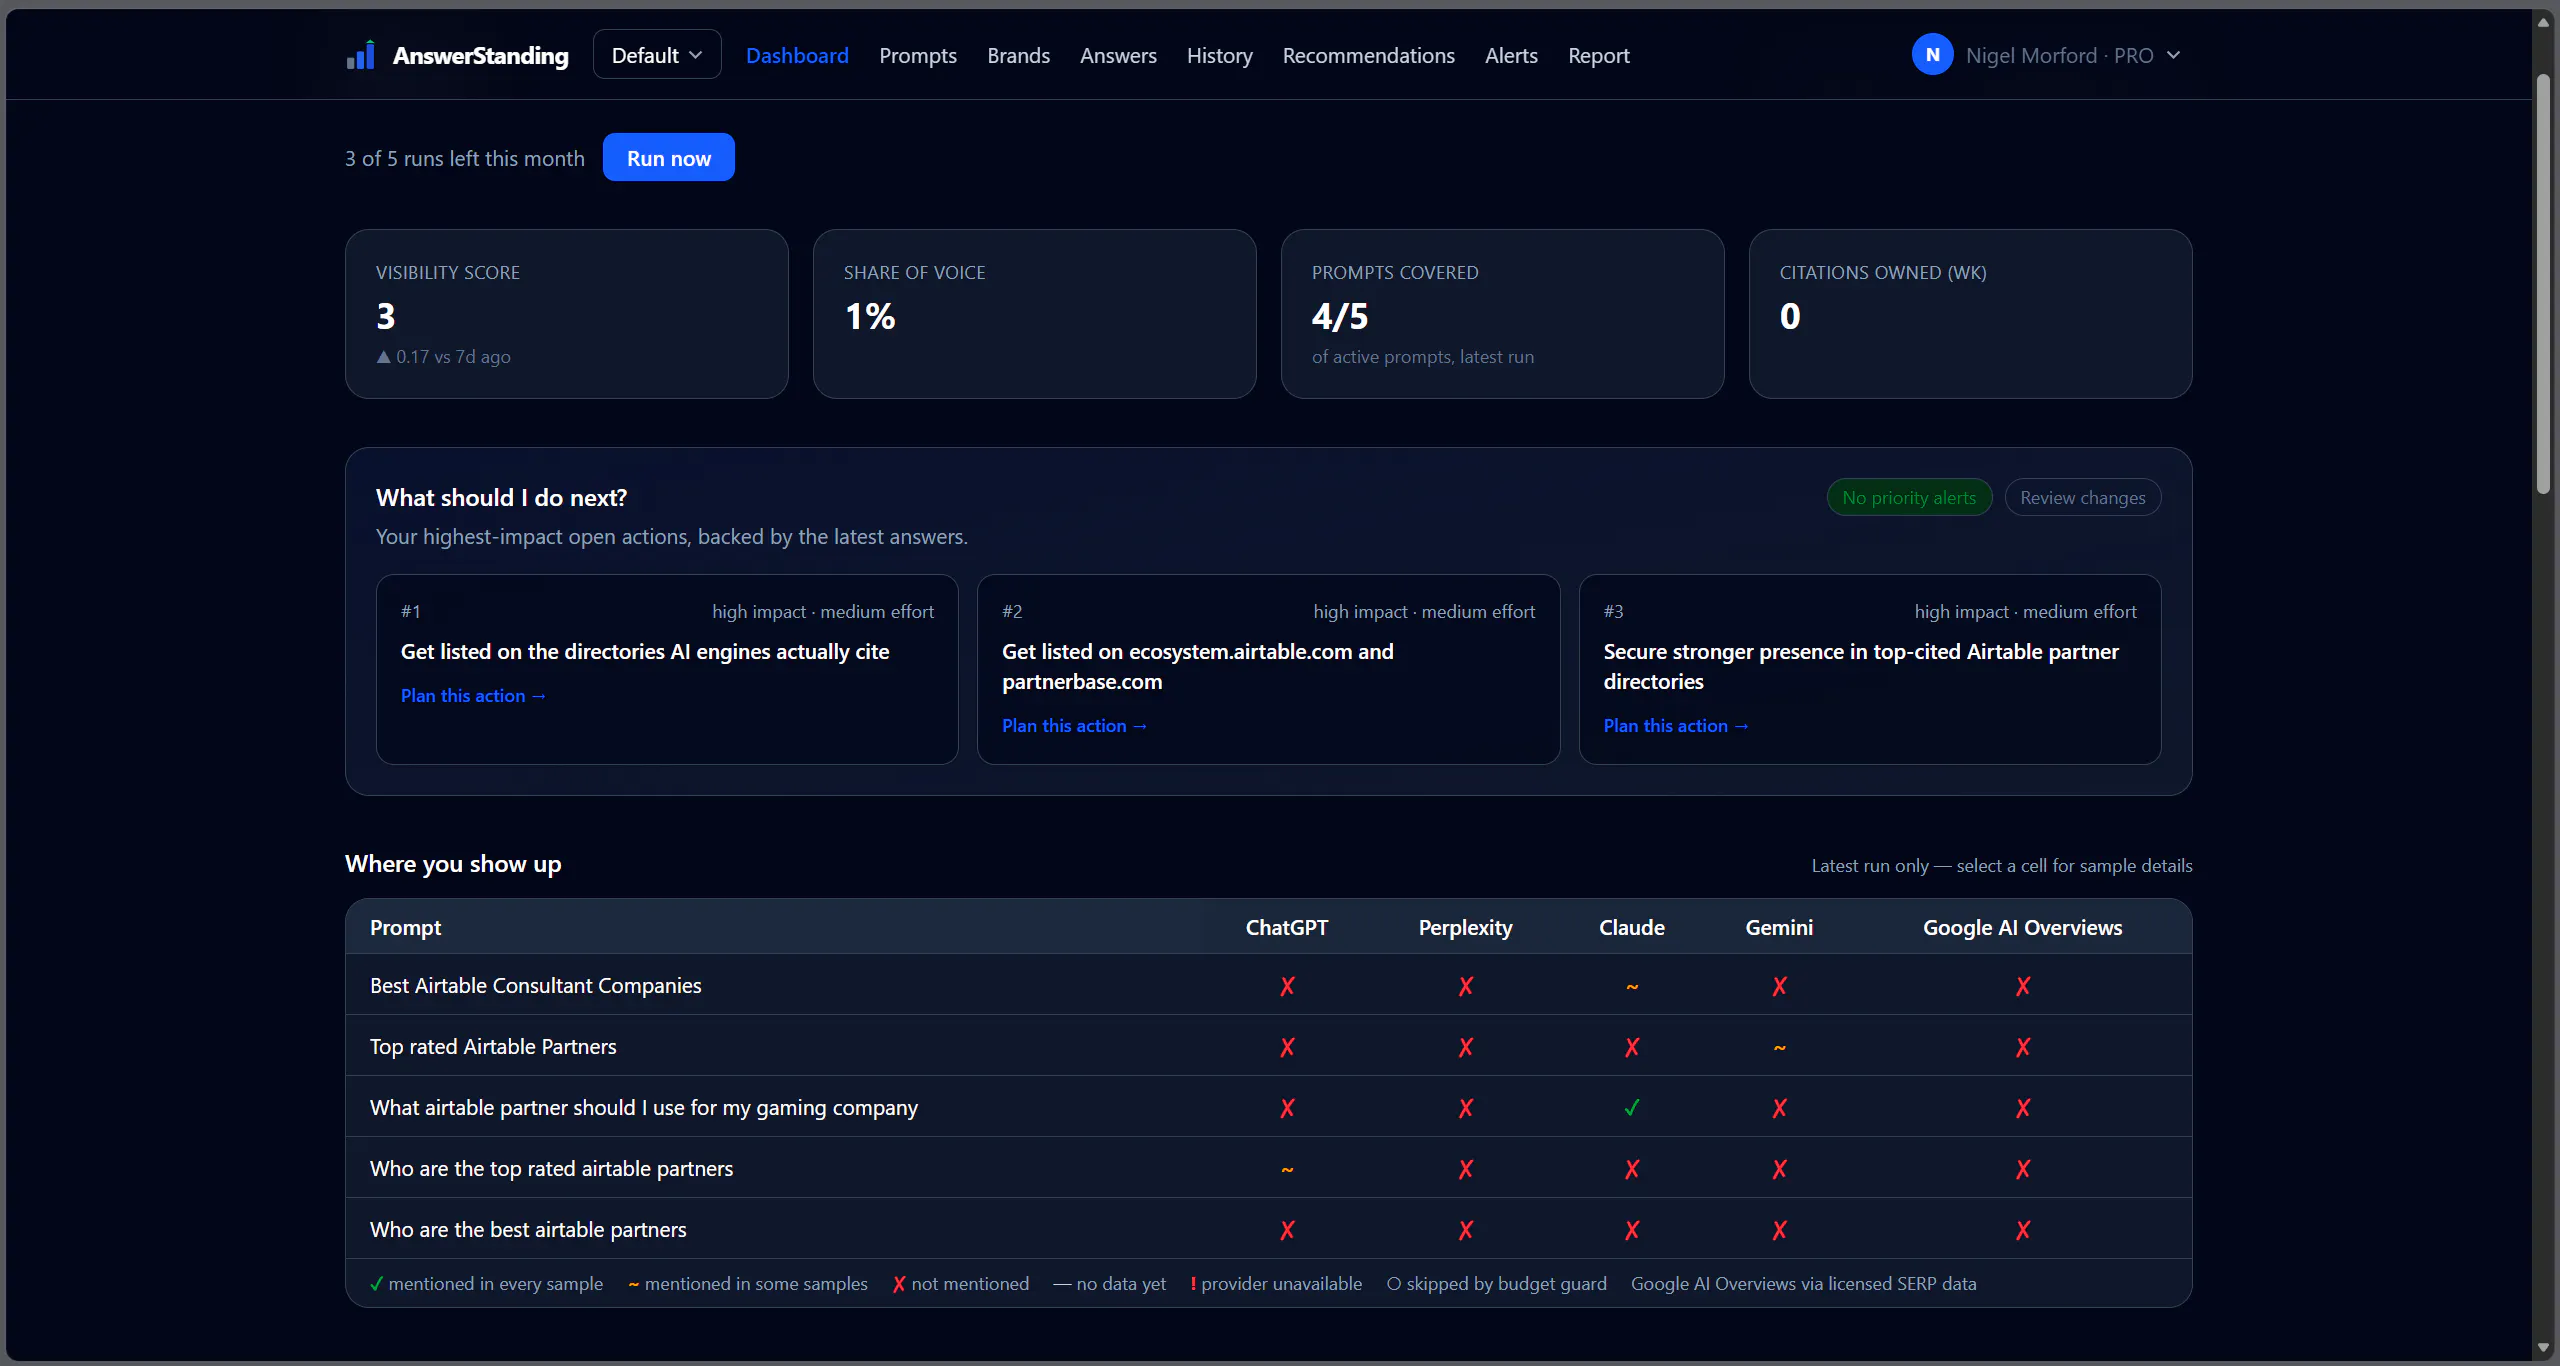Plan action #3 about top-cited partner directories

(1676, 726)
